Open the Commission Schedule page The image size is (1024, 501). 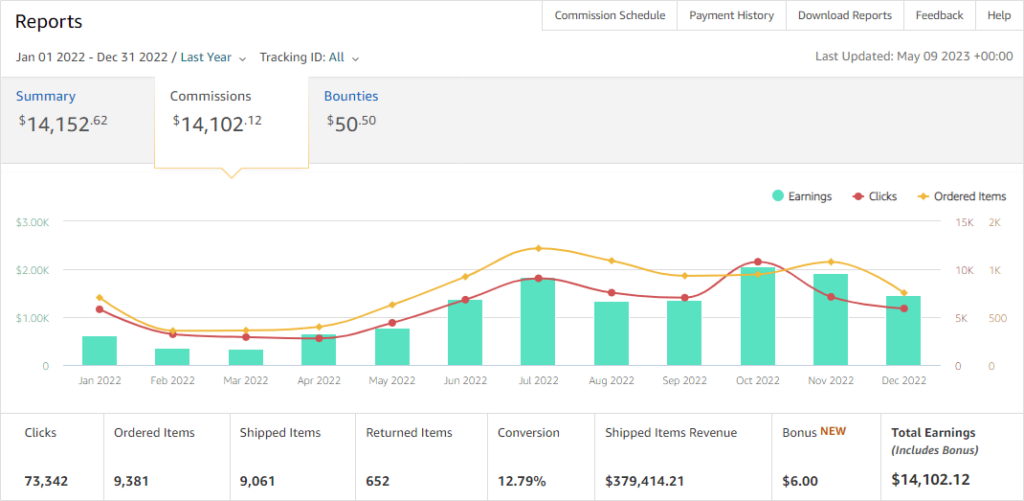(609, 16)
